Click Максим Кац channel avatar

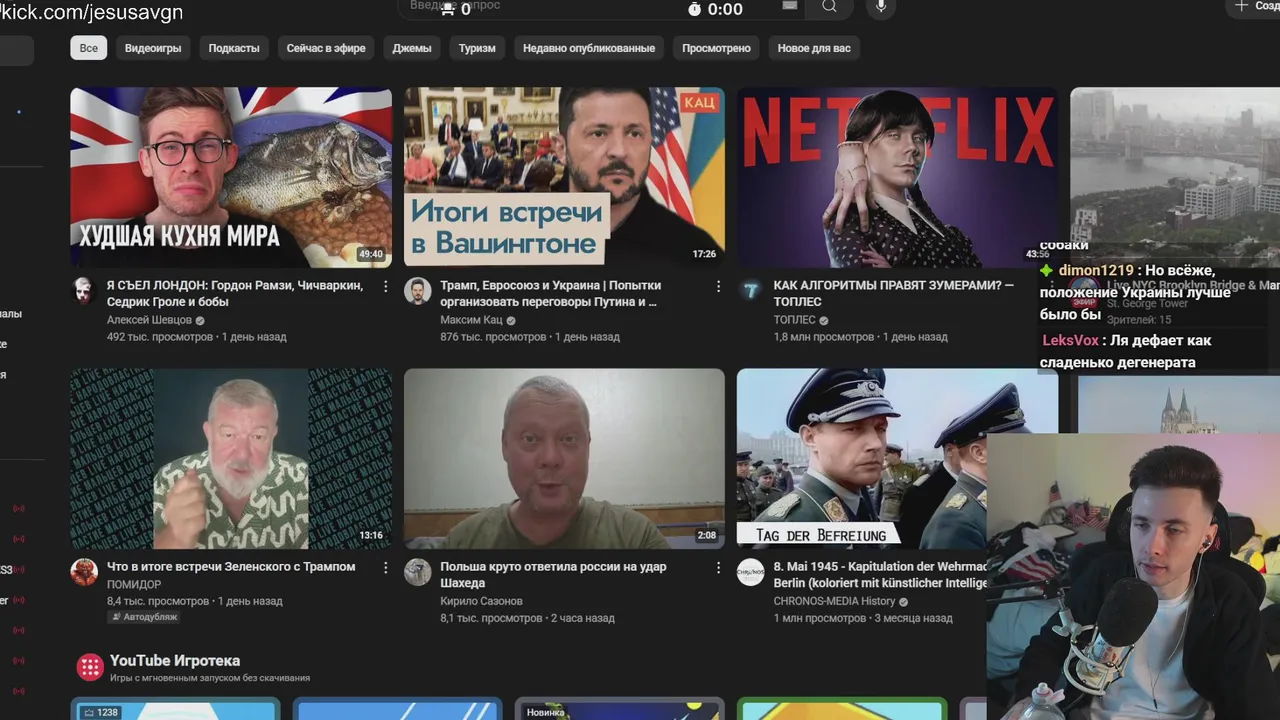[x=417, y=291]
